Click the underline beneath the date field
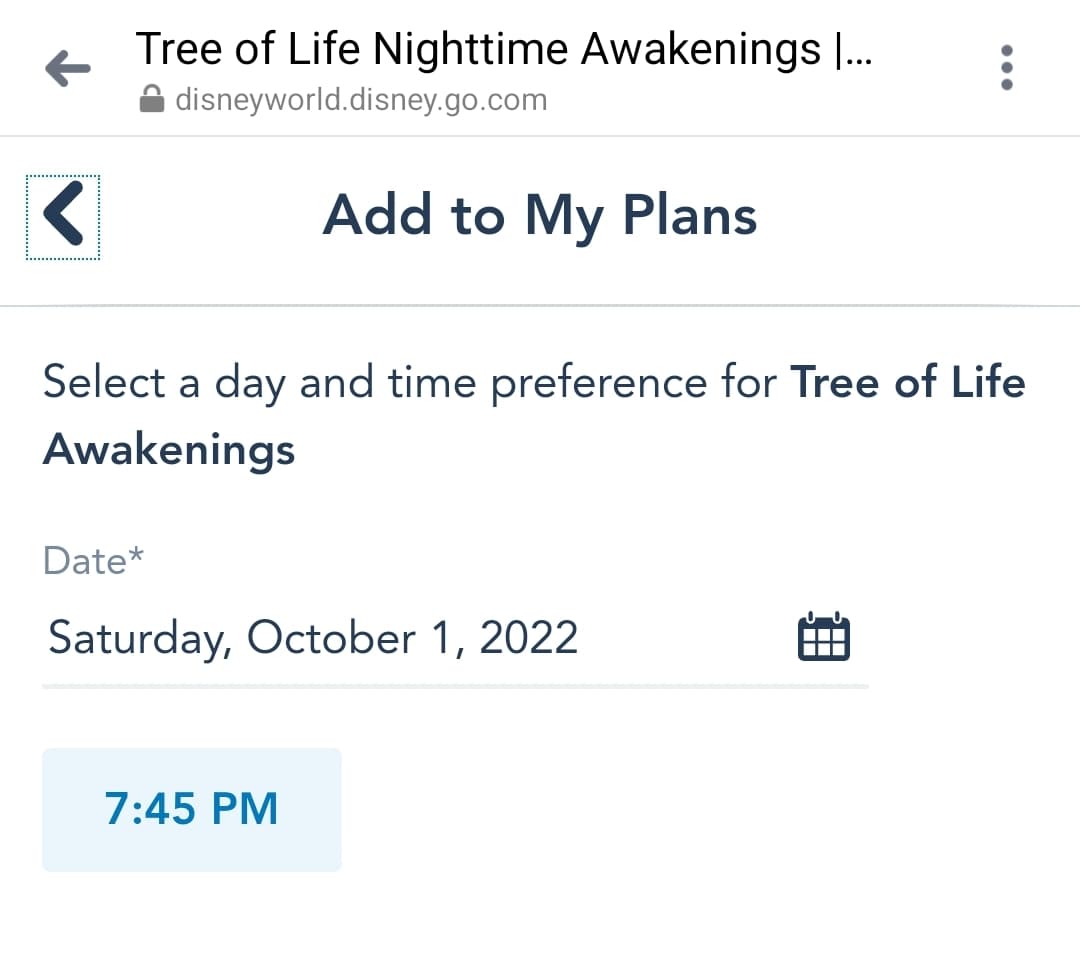The image size is (1080, 964). coord(455,687)
